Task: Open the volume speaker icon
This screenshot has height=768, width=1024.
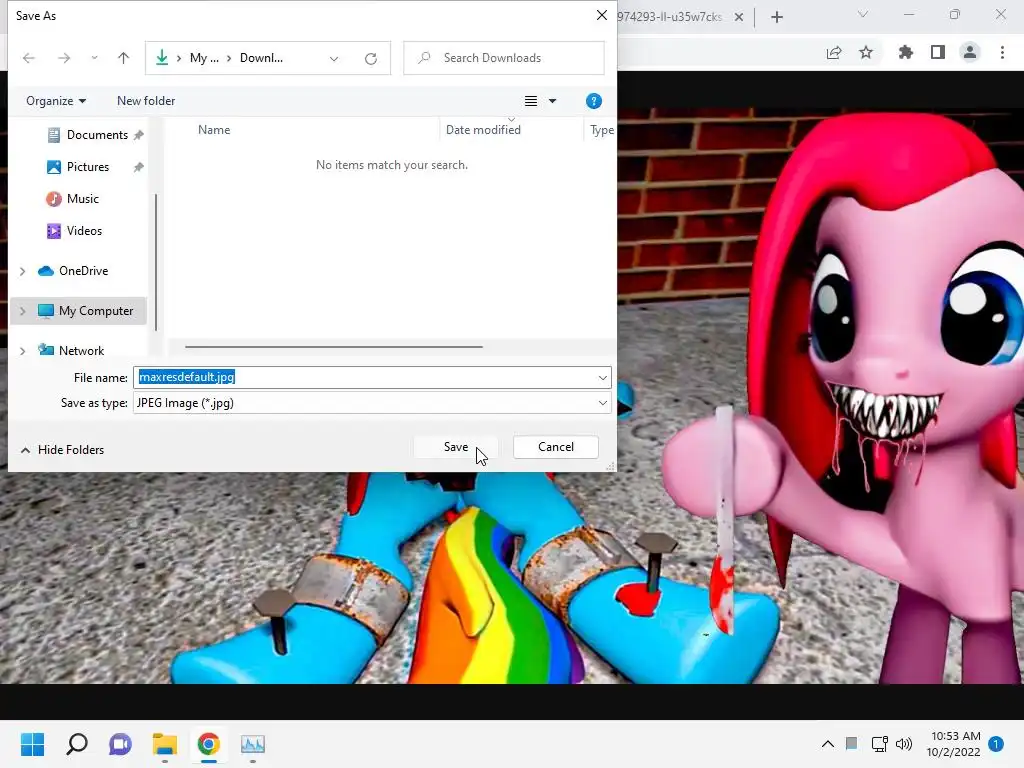Action: tap(904, 744)
